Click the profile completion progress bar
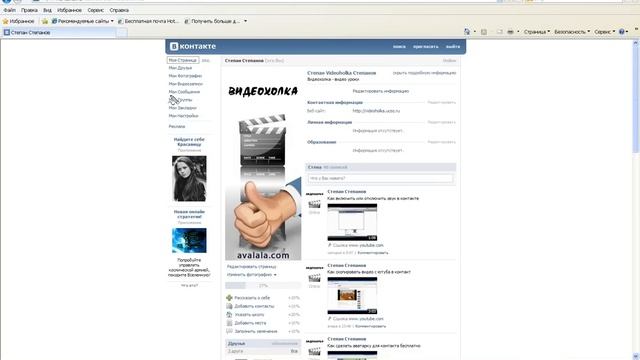 (263, 285)
